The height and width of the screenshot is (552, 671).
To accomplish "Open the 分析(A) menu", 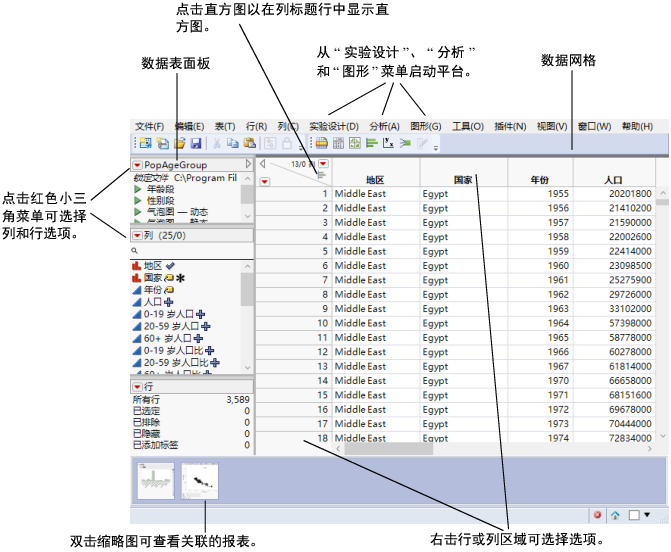I will click(384, 127).
